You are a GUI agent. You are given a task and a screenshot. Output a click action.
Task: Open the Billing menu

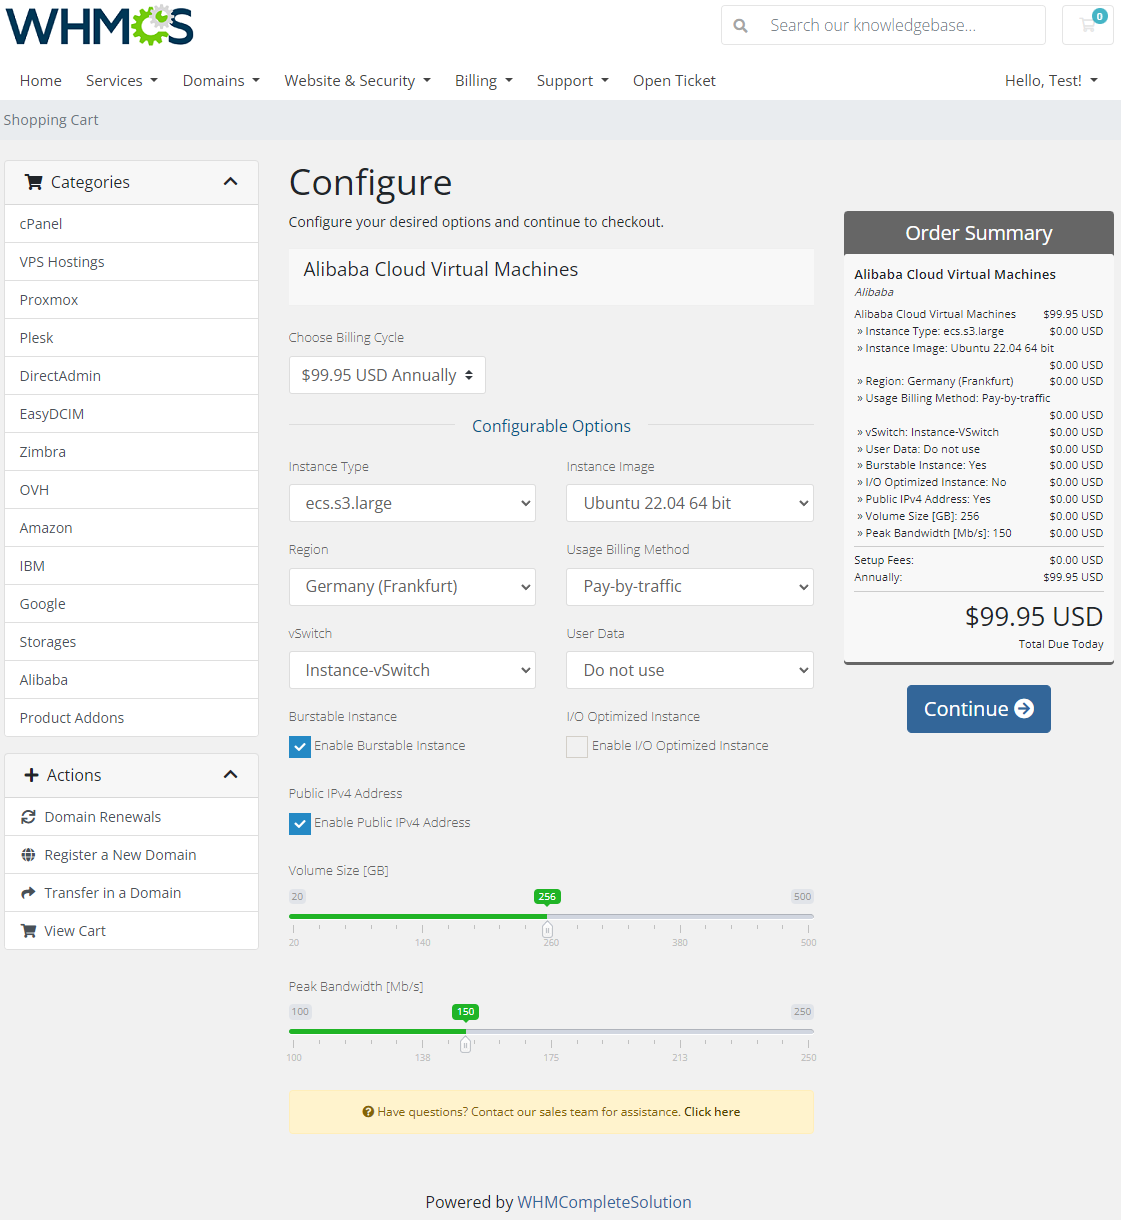click(x=484, y=81)
